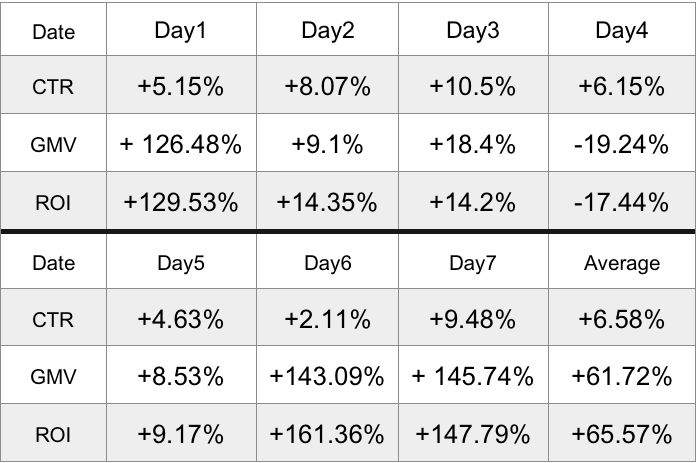Select the Day6 header cell
The height and width of the screenshot is (463, 698).
(x=327, y=263)
